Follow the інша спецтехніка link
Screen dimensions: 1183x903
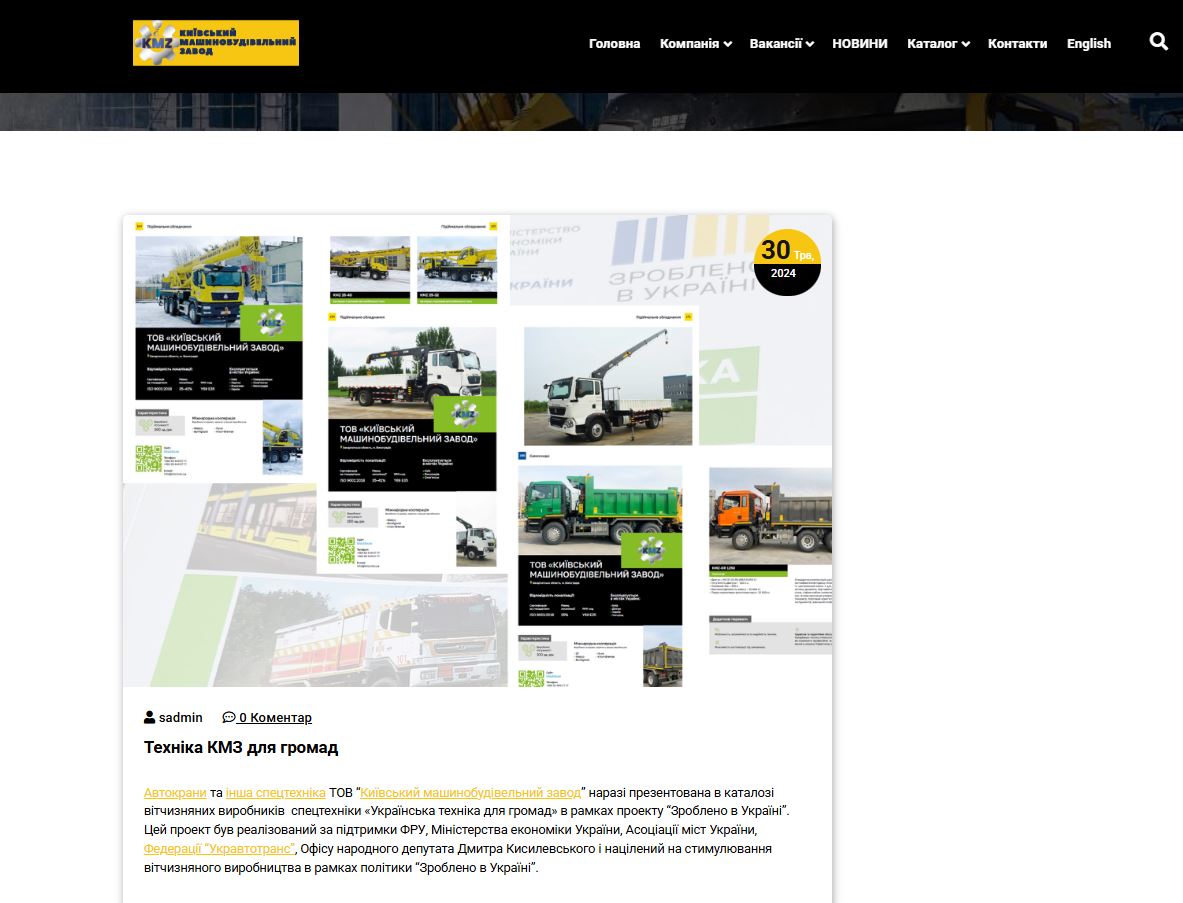(x=275, y=793)
